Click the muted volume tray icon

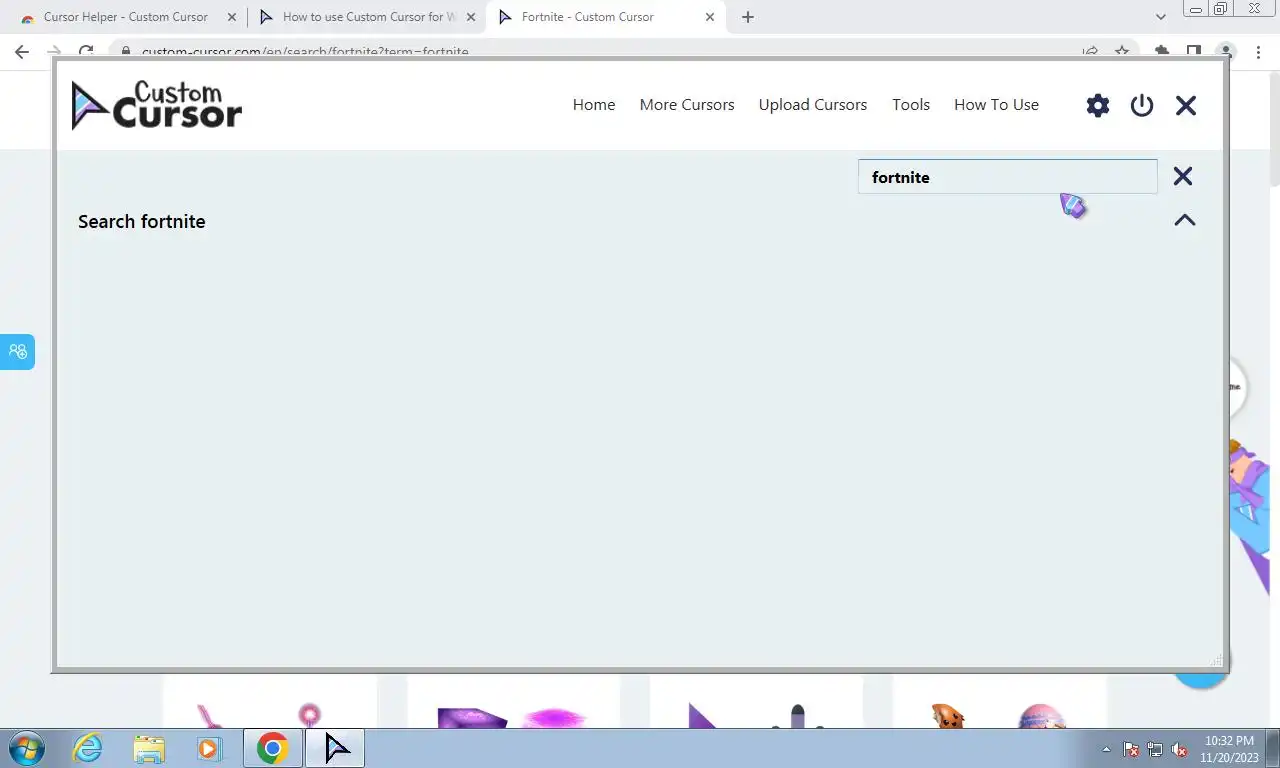tap(1180, 749)
